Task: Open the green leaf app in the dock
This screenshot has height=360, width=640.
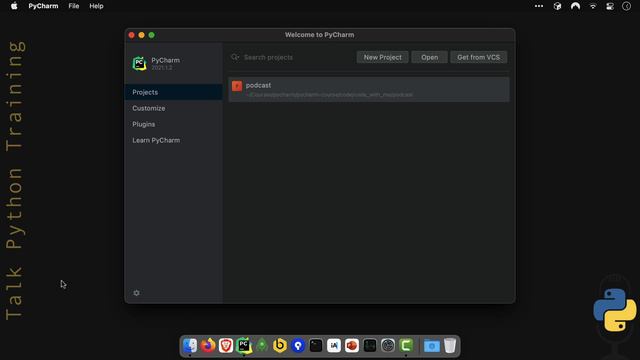Action: (x=262, y=345)
